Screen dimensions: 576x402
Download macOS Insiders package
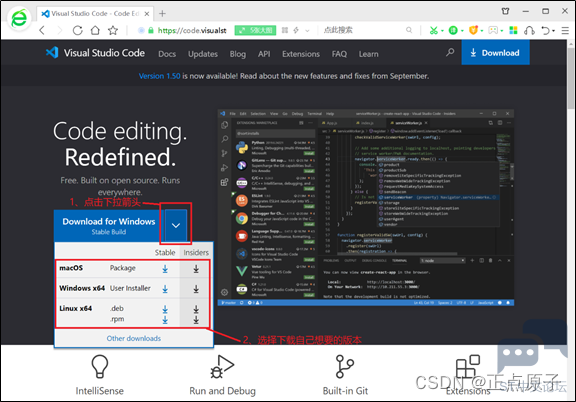196,269
